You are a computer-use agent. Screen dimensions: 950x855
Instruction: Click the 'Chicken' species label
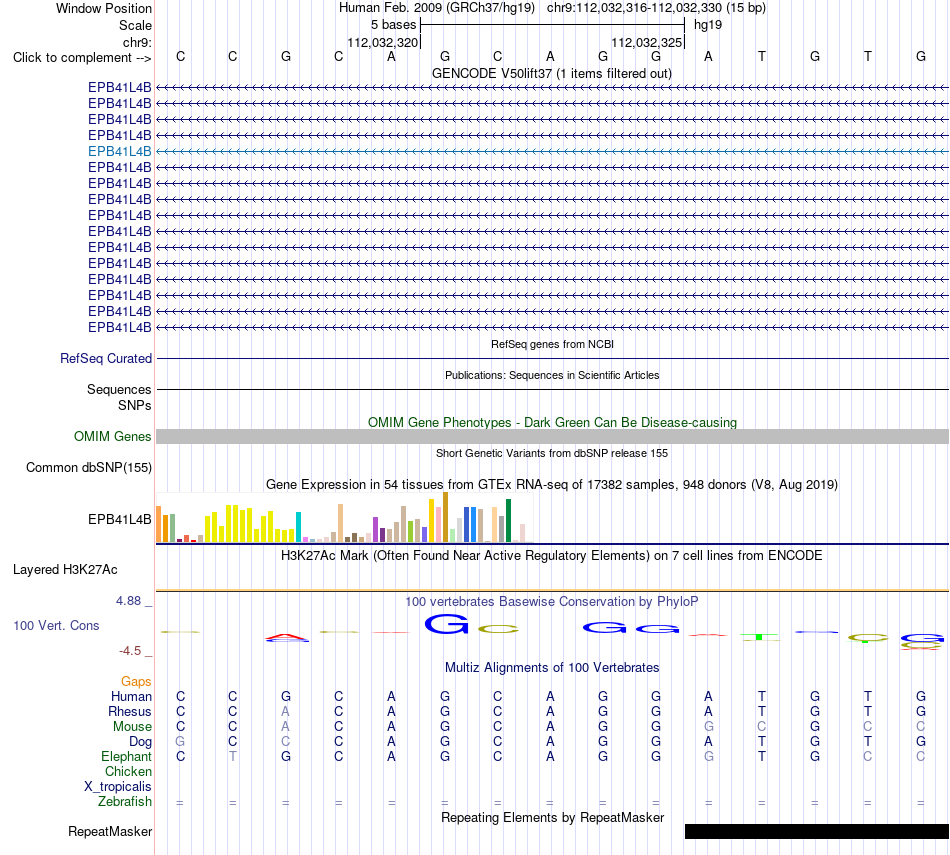pos(128,771)
